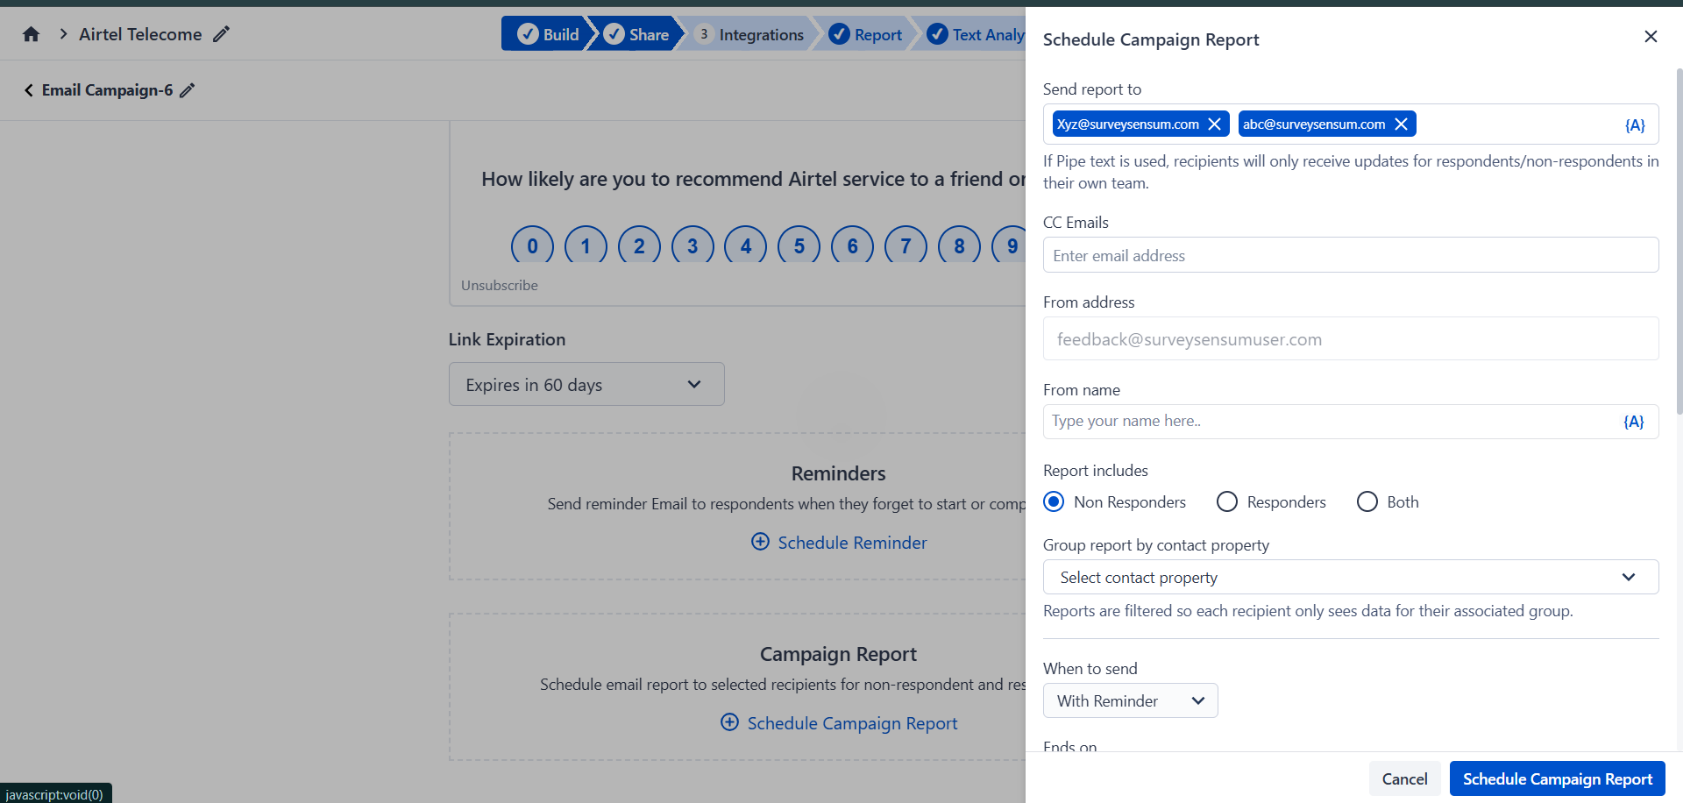Go back using arrow beside Email Campaign-6
The width and height of the screenshot is (1683, 803).
[x=28, y=90]
